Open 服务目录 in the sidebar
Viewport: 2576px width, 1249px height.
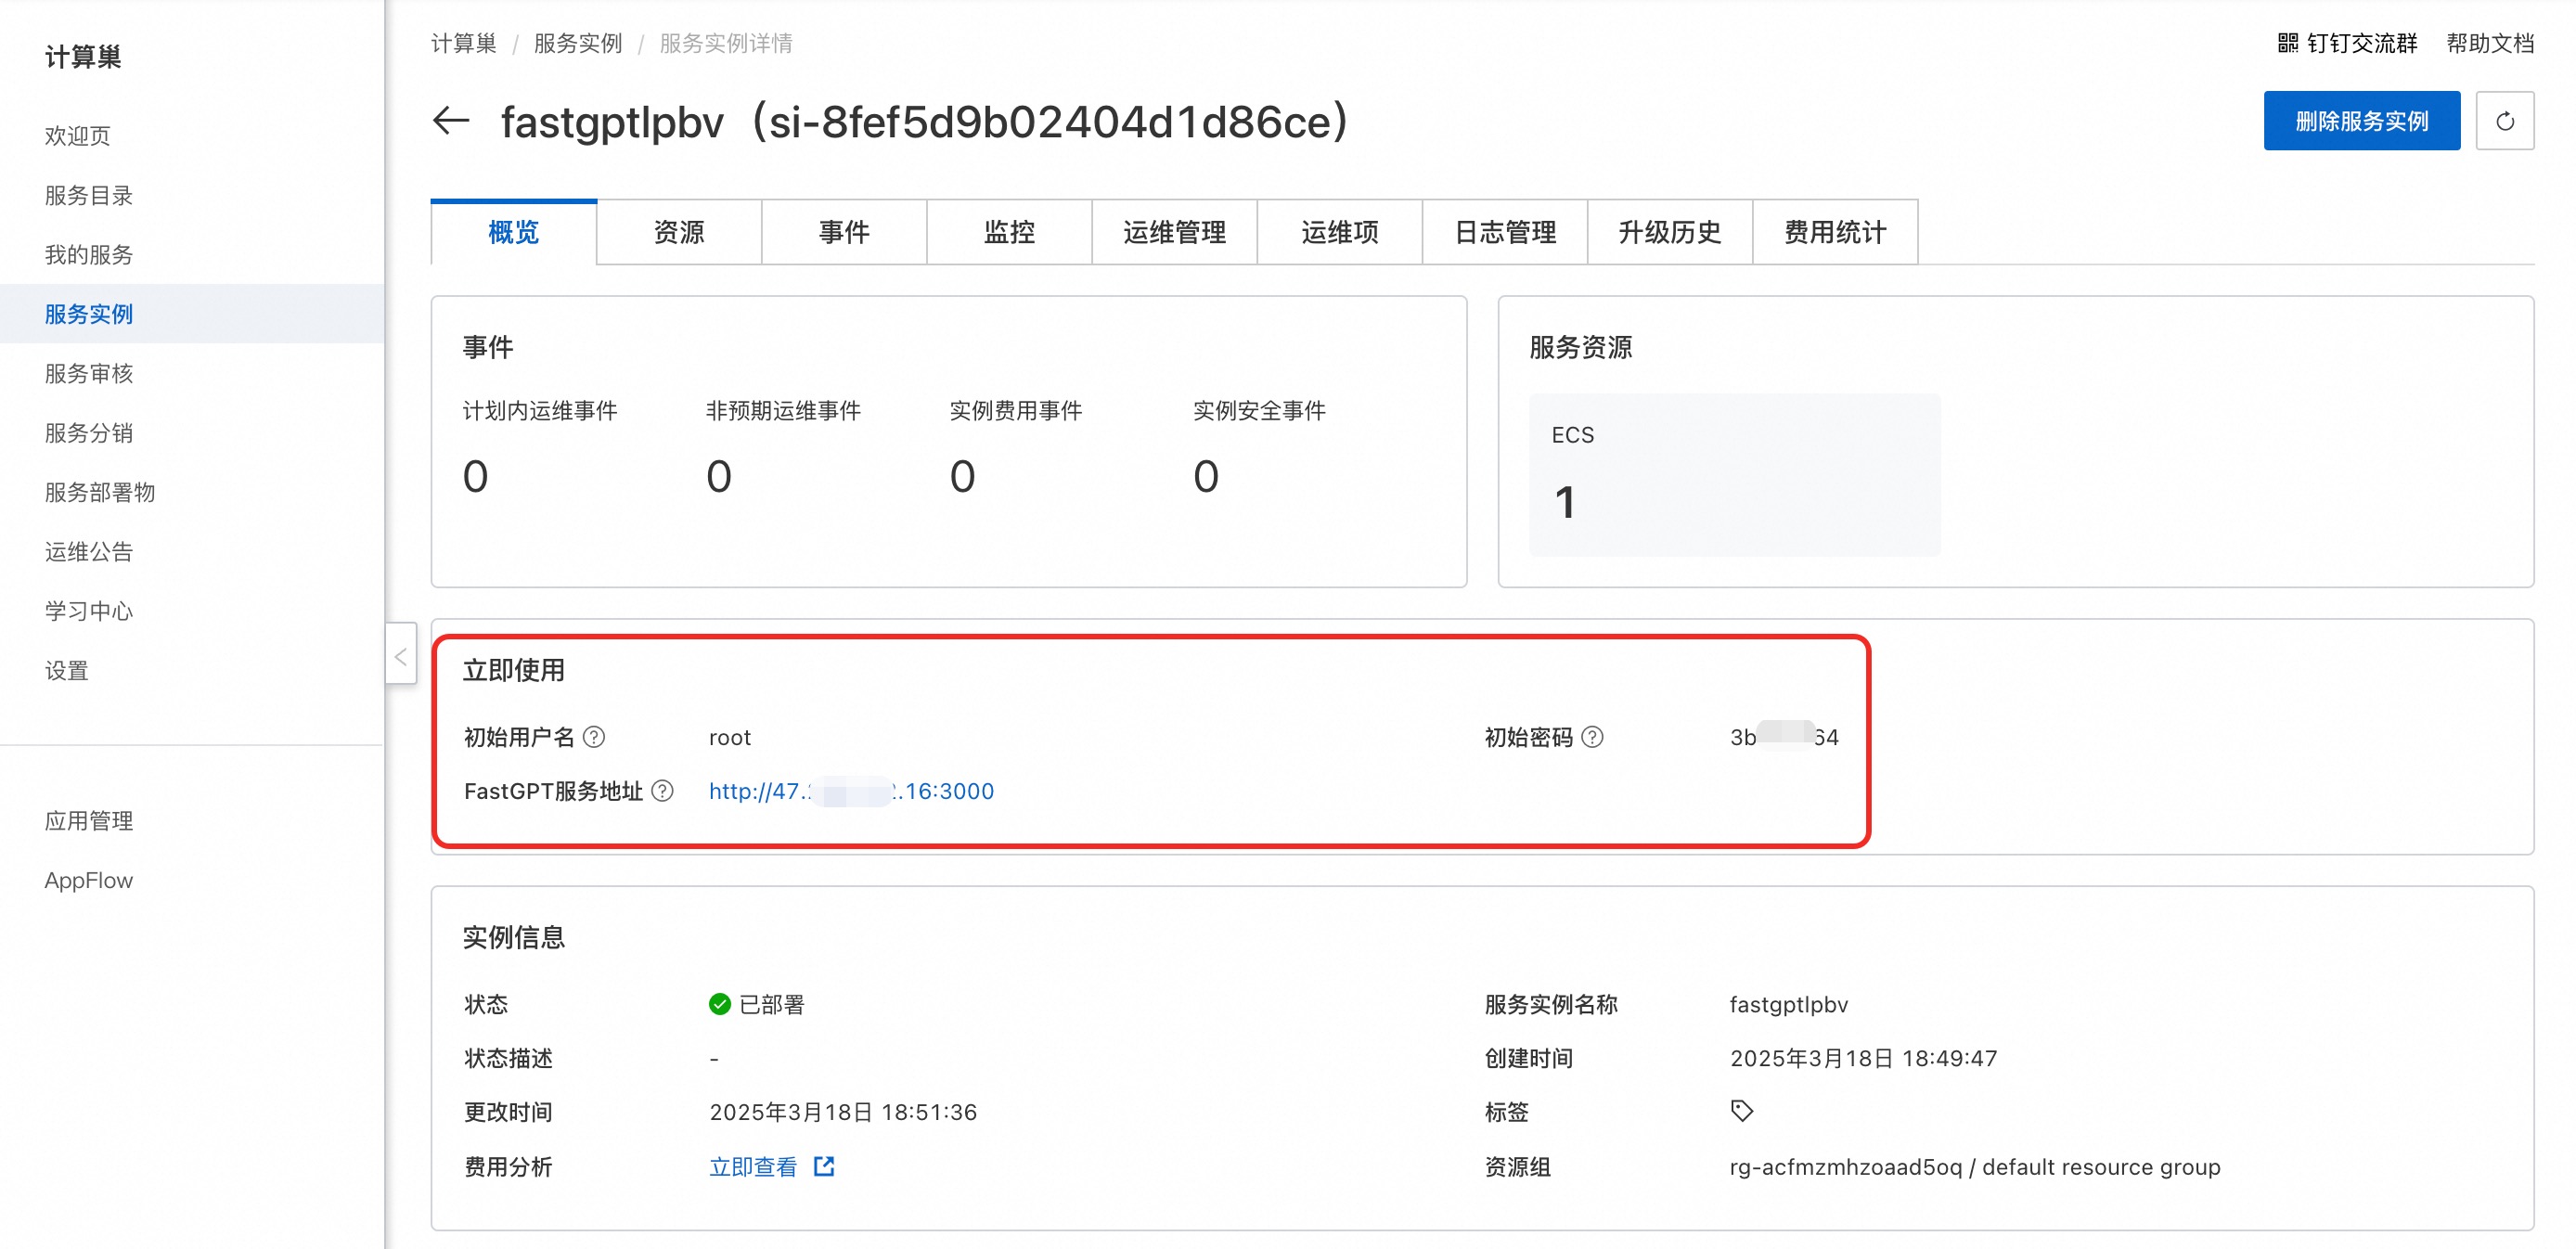point(89,195)
